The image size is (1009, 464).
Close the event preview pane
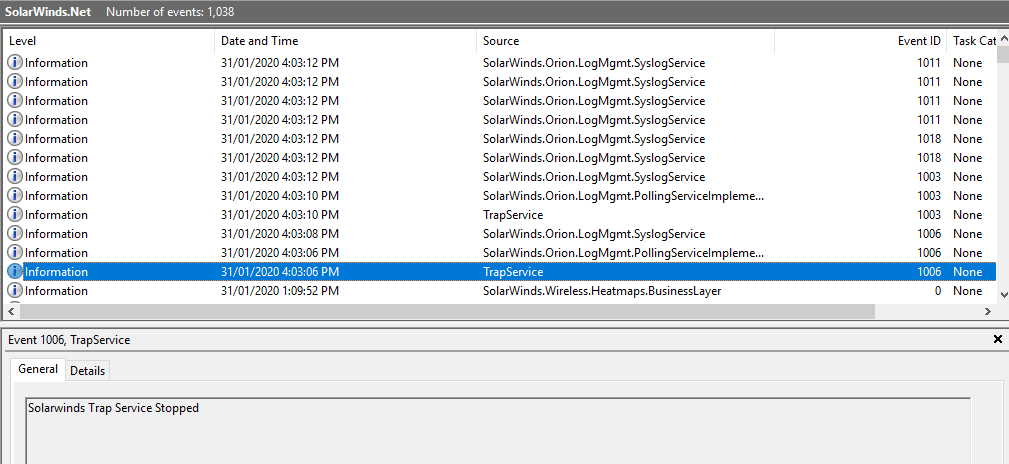(x=998, y=339)
